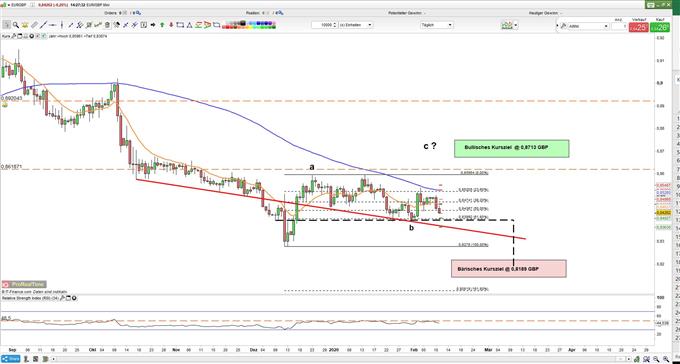Pick the horizontal line tool
The width and height of the screenshot is (680, 364).
(x=52, y=25)
